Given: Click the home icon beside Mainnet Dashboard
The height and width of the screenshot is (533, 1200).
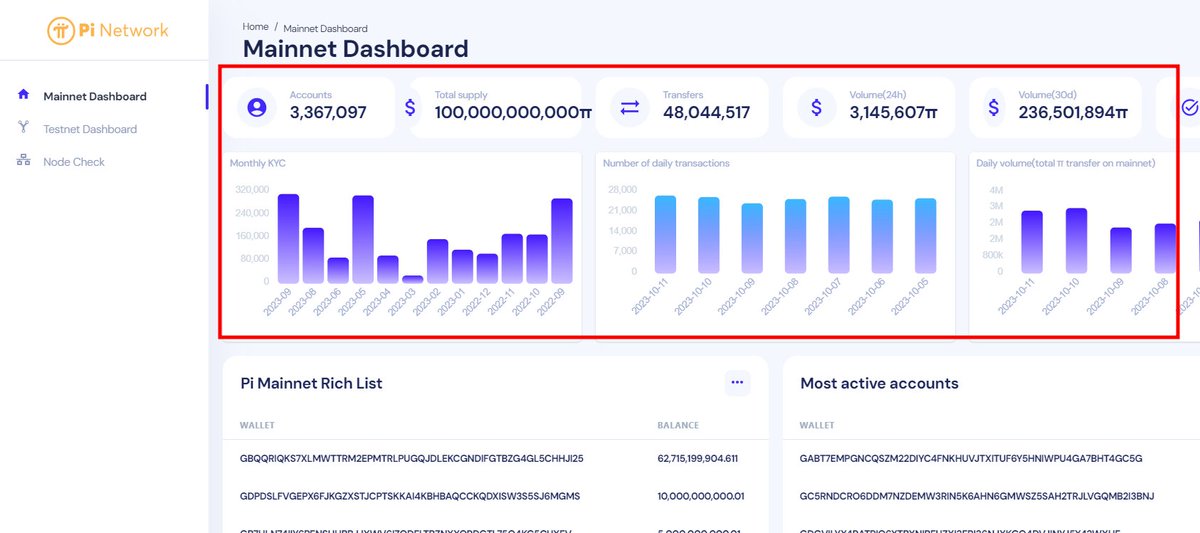Looking at the screenshot, I should [x=23, y=95].
